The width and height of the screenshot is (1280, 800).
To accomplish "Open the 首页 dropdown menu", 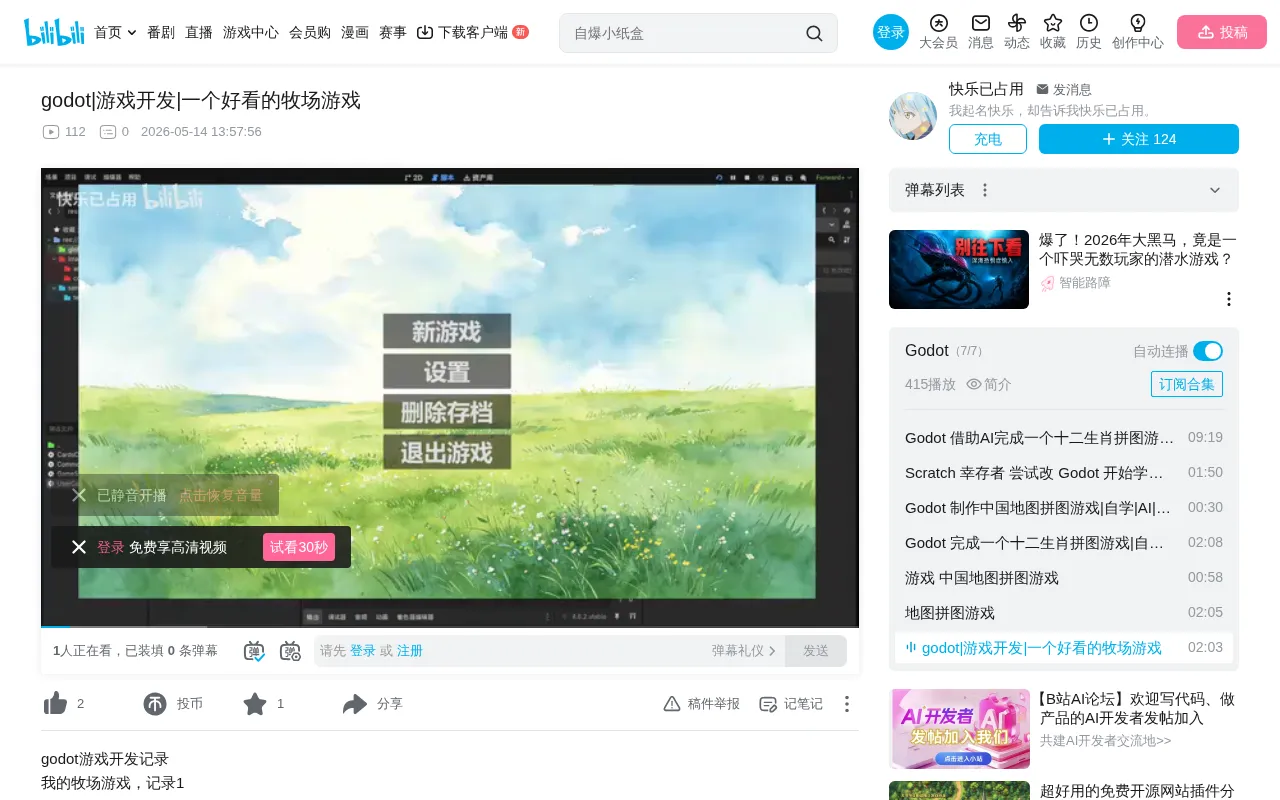I will (115, 32).
